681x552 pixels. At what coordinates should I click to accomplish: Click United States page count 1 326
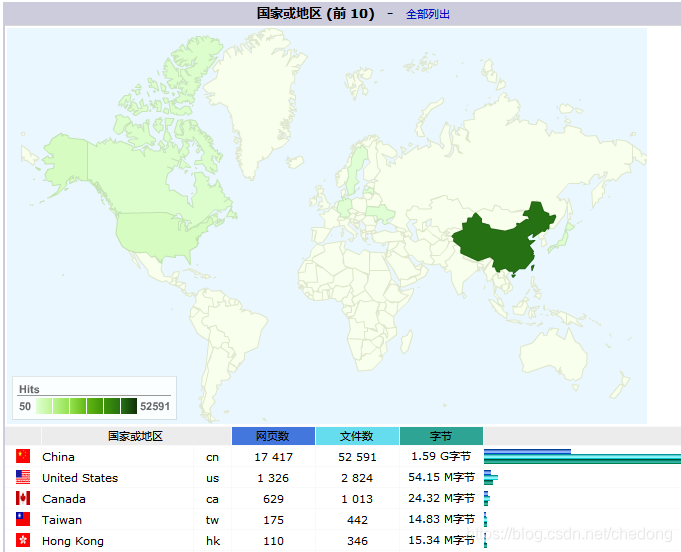(273, 478)
